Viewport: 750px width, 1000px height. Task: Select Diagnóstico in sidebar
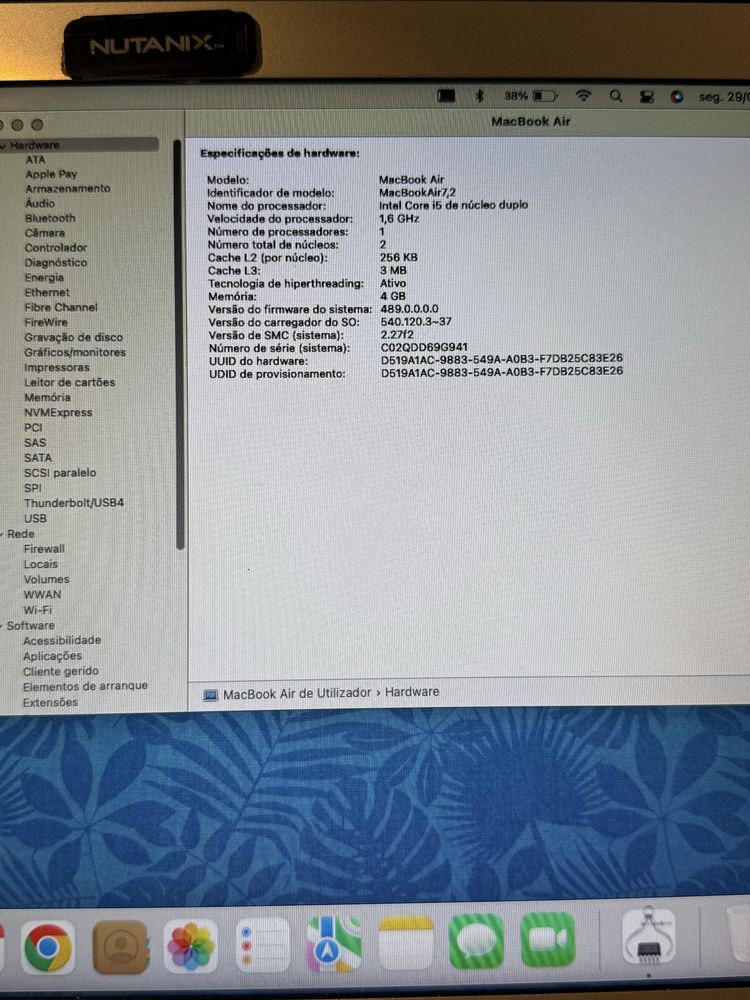click(x=55, y=263)
